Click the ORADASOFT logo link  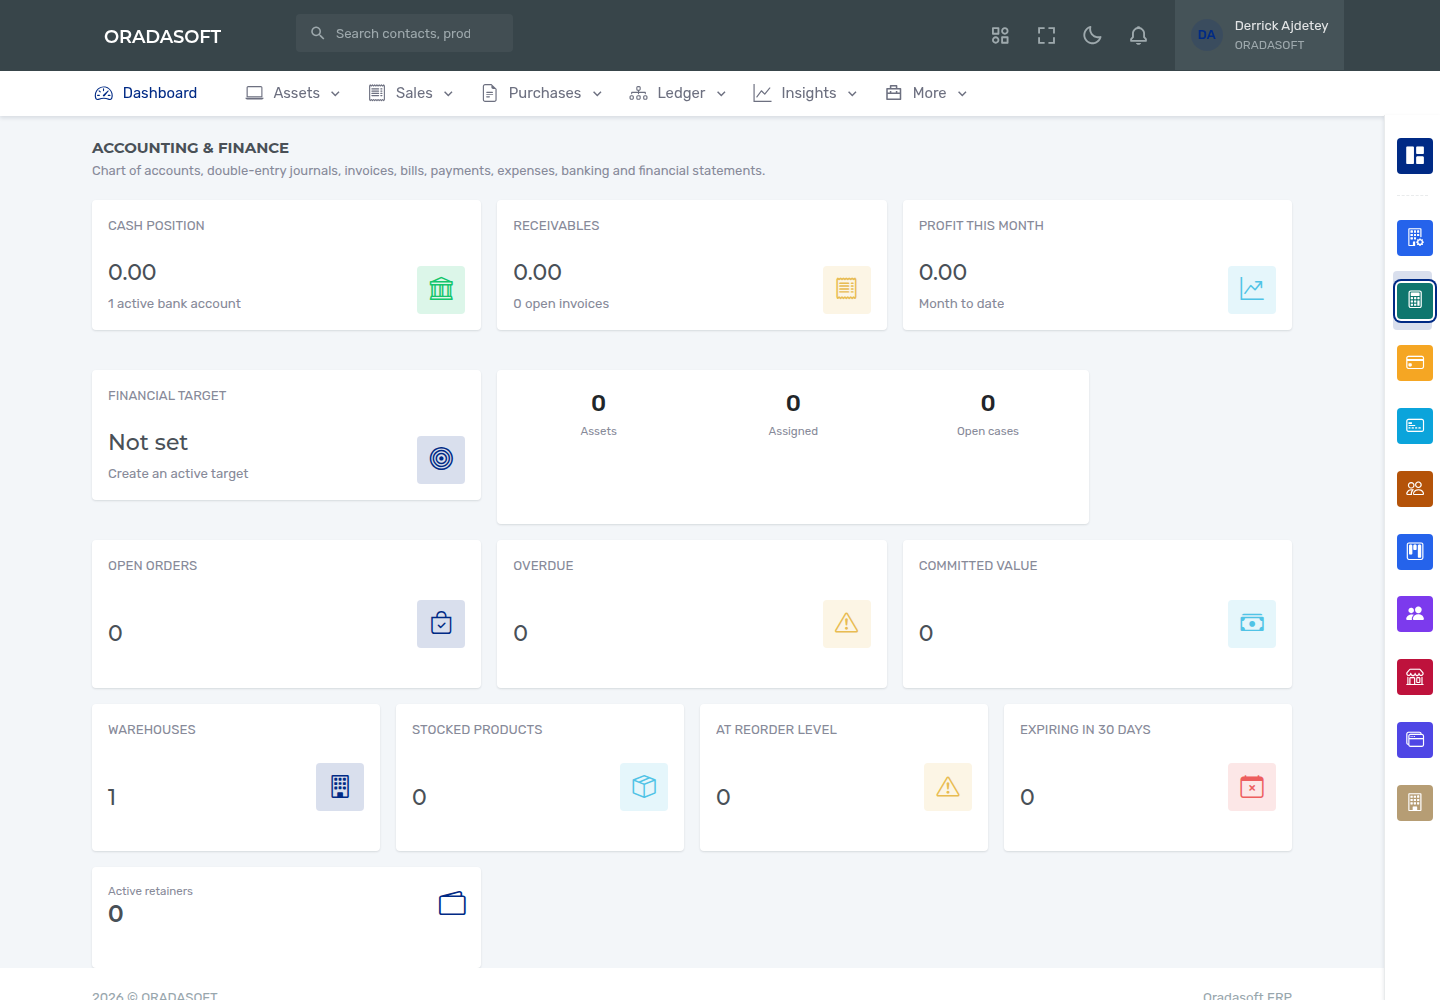(x=163, y=36)
